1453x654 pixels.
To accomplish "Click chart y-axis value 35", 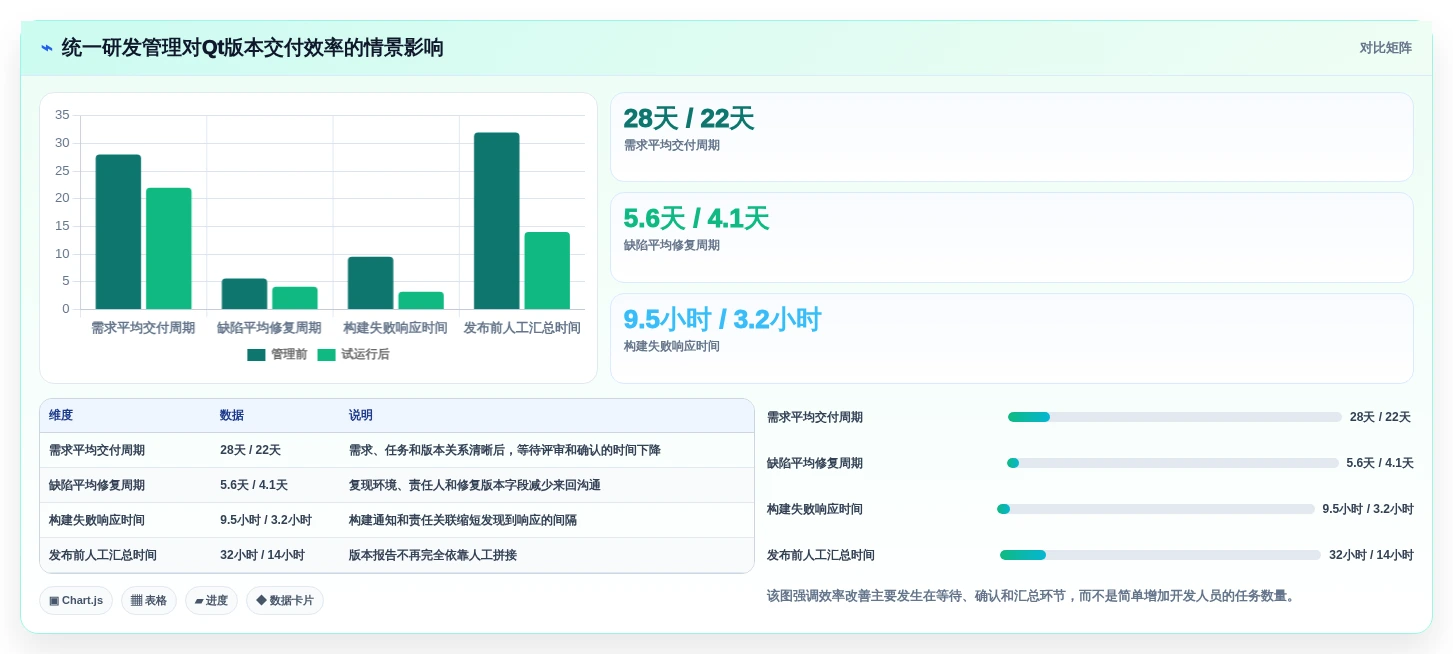I will [62, 115].
